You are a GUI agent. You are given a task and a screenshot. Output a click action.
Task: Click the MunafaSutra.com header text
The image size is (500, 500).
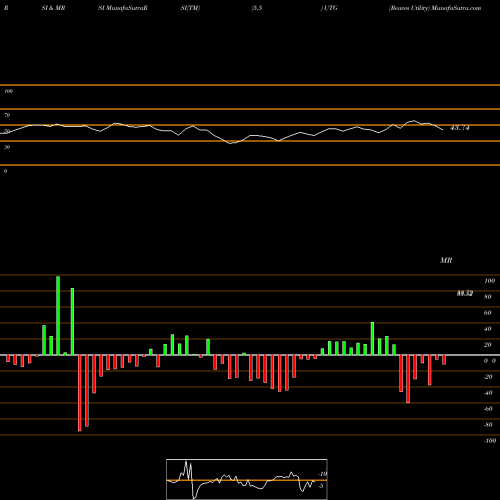coord(456,8)
